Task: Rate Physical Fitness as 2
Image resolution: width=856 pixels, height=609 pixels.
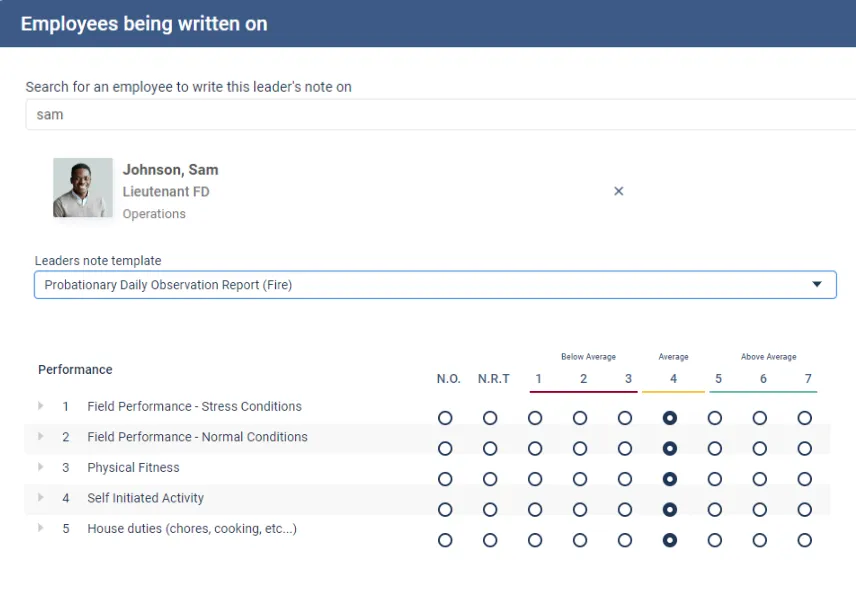Action: [580, 479]
